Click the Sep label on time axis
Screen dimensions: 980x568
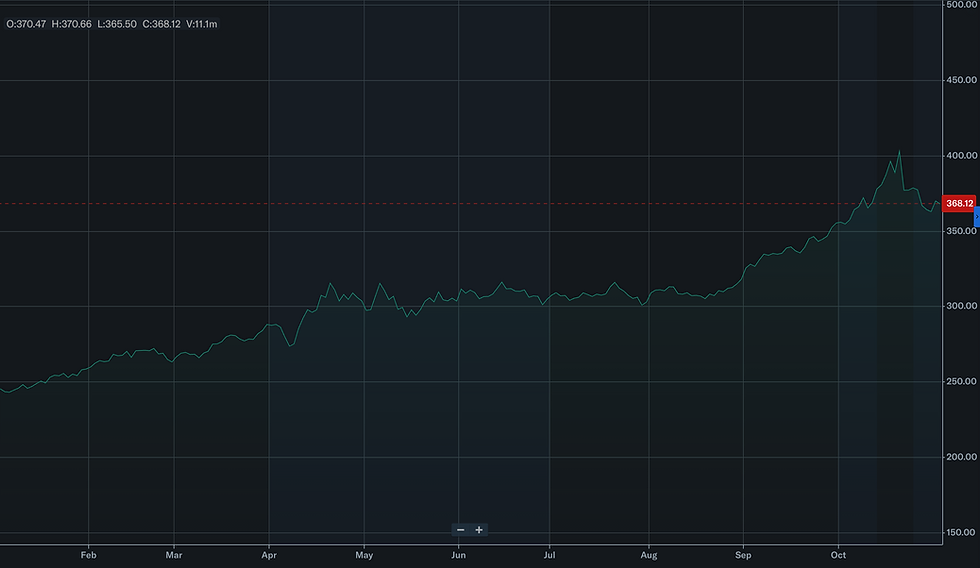[x=743, y=555]
